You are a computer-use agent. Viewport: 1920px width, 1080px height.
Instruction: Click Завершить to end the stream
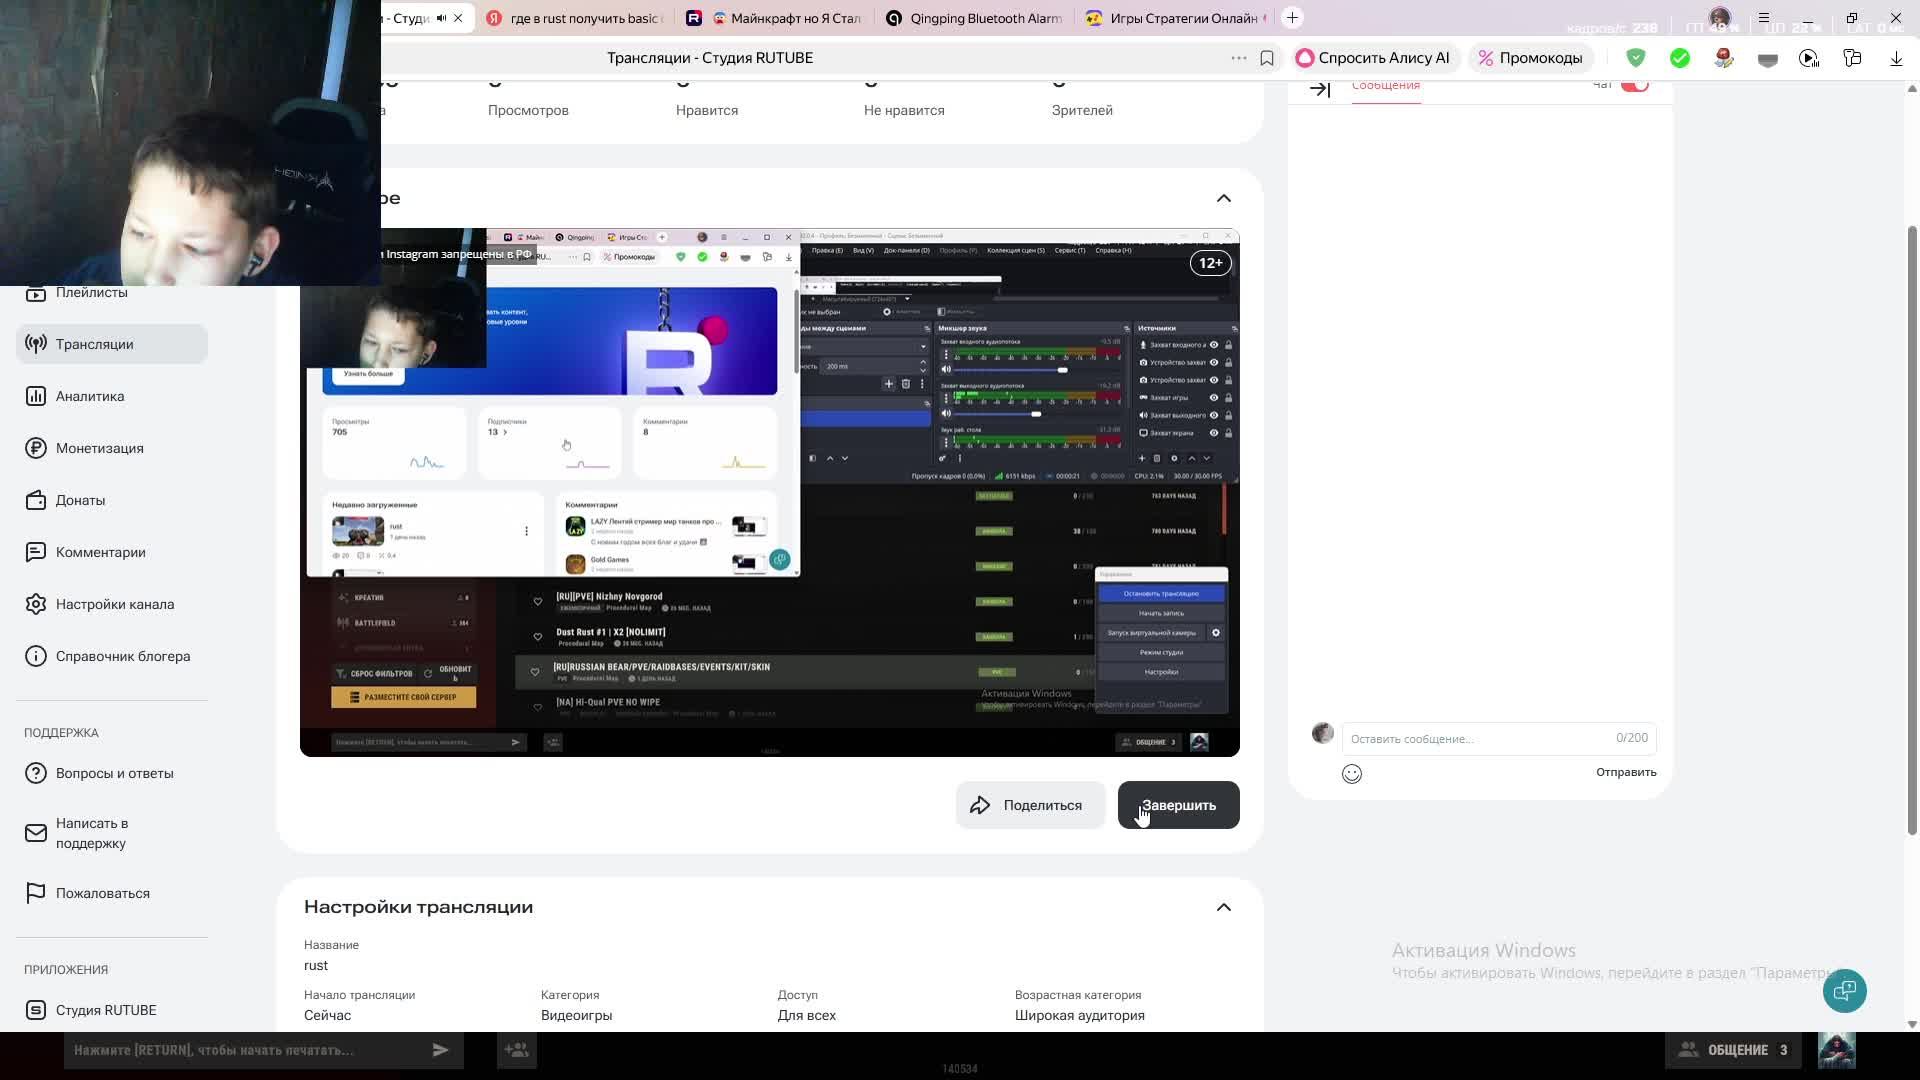pos(1179,805)
